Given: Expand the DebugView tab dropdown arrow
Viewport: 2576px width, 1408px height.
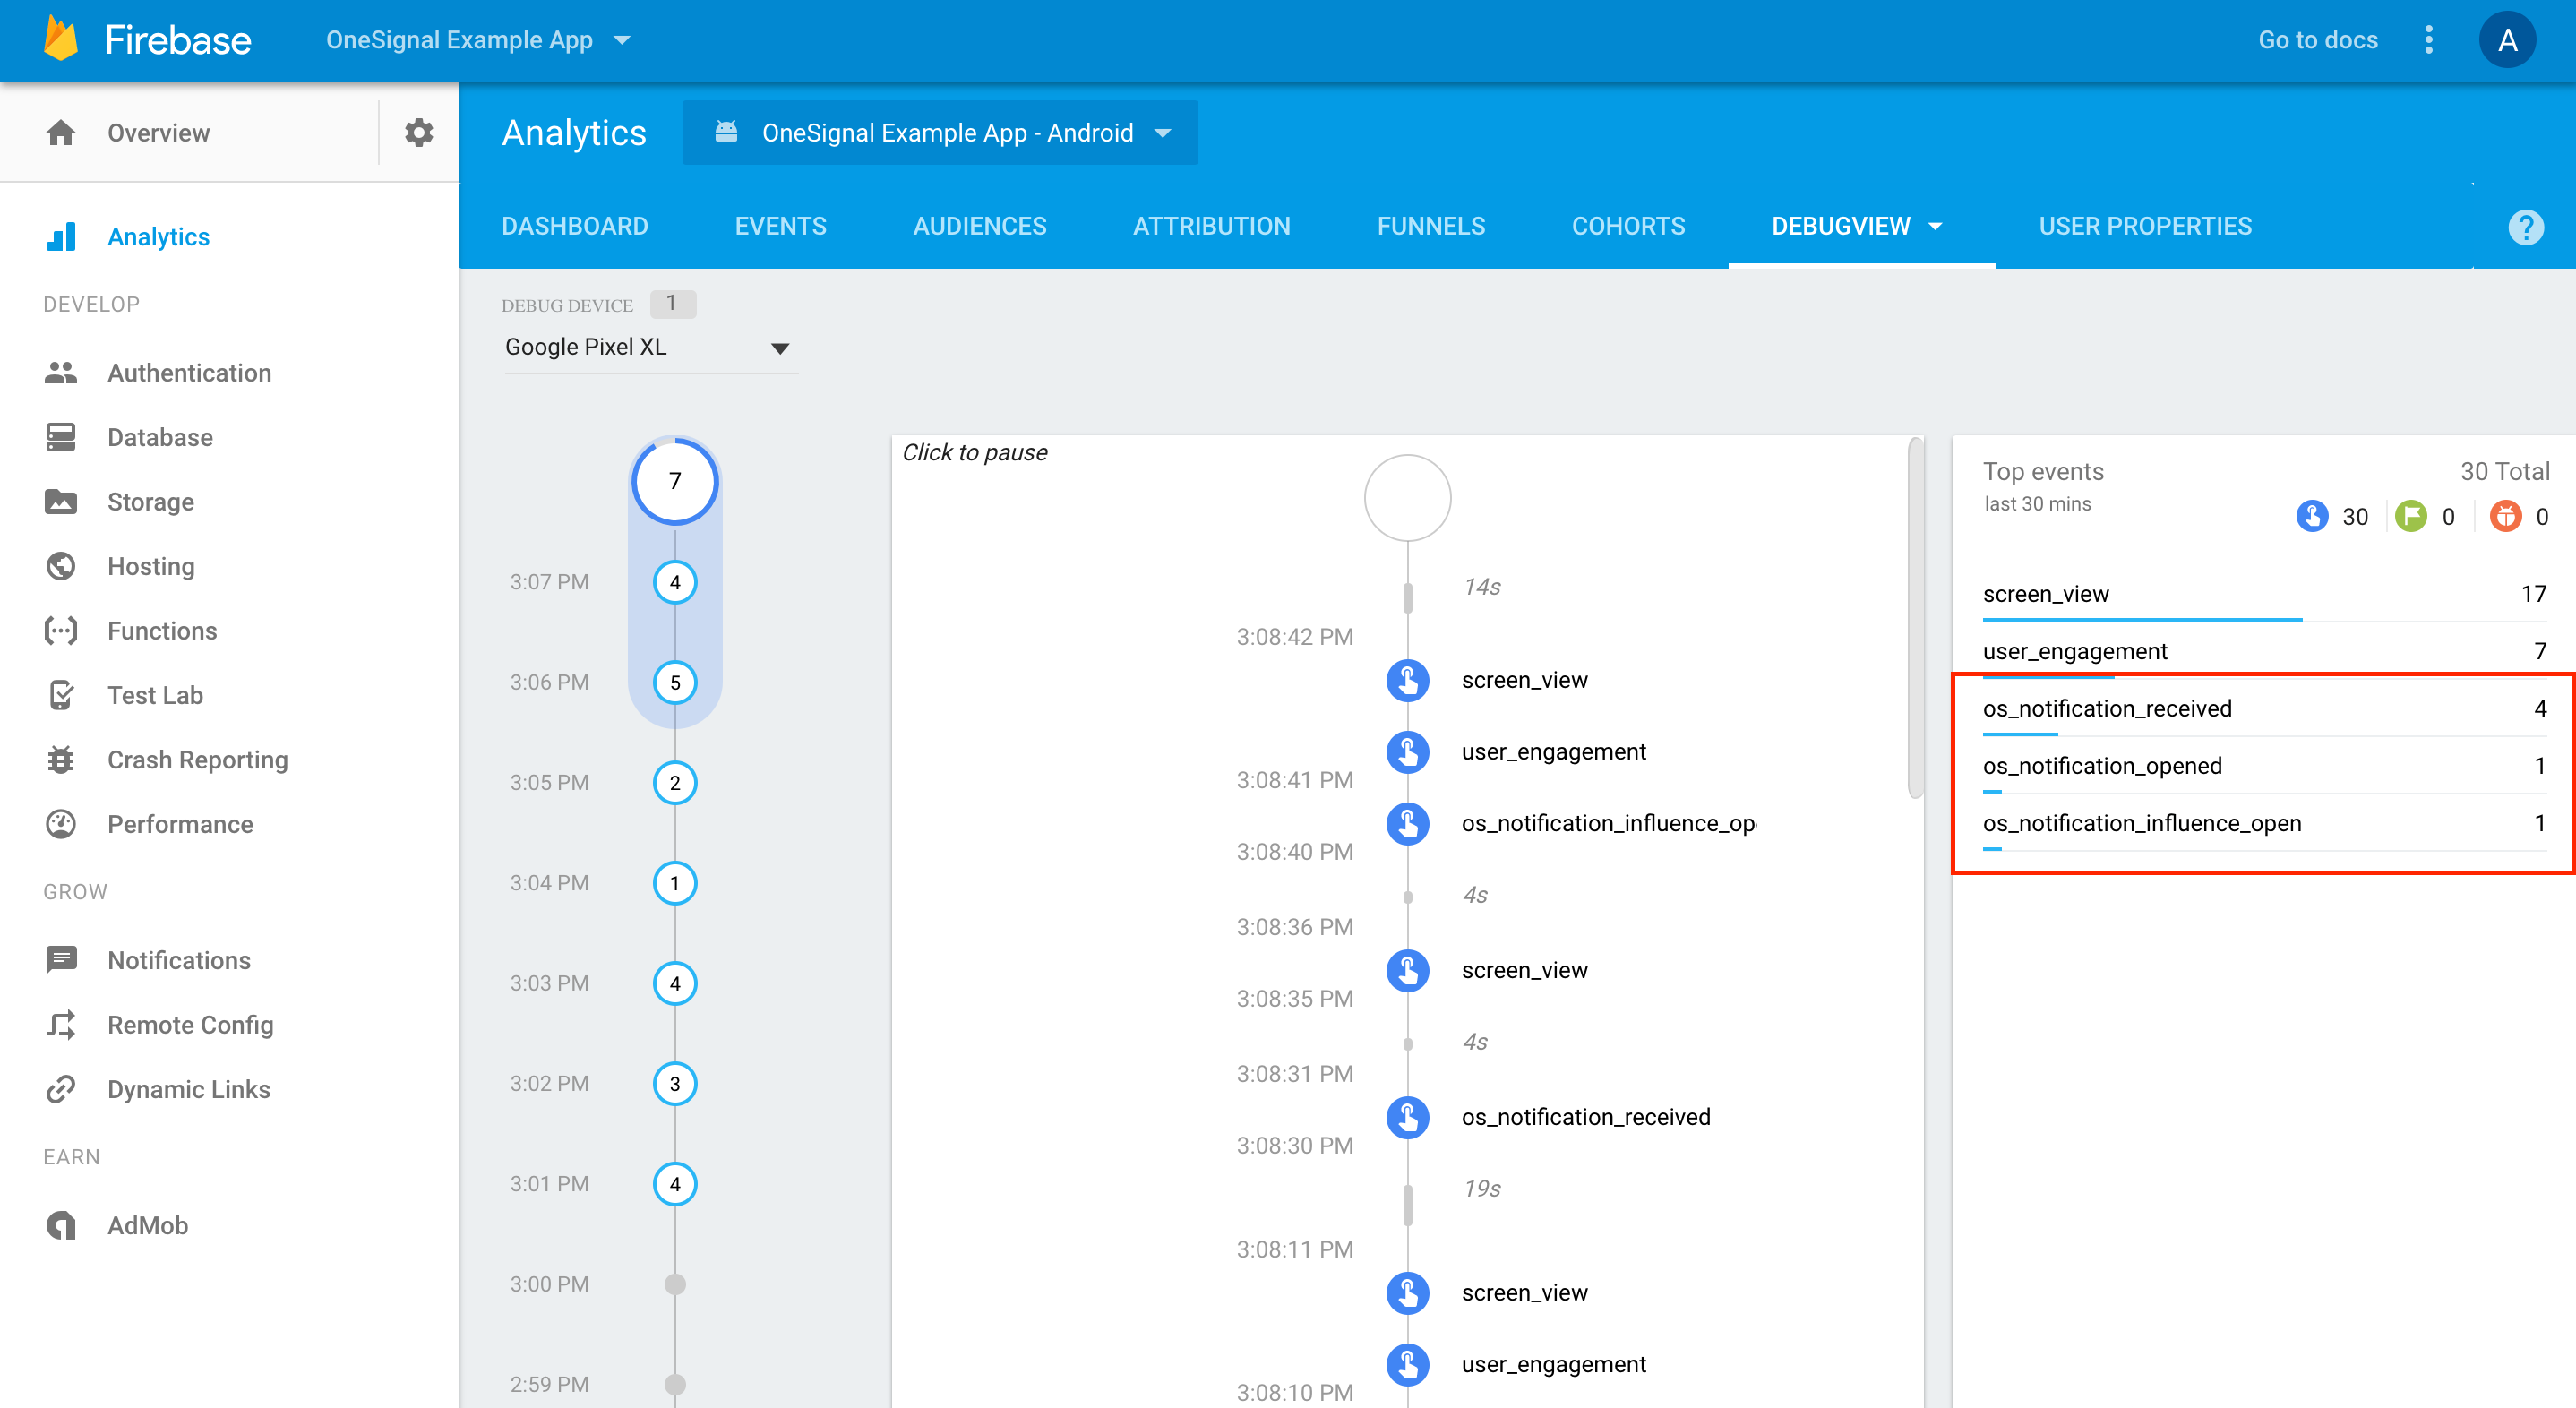Looking at the screenshot, I should click(1935, 227).
